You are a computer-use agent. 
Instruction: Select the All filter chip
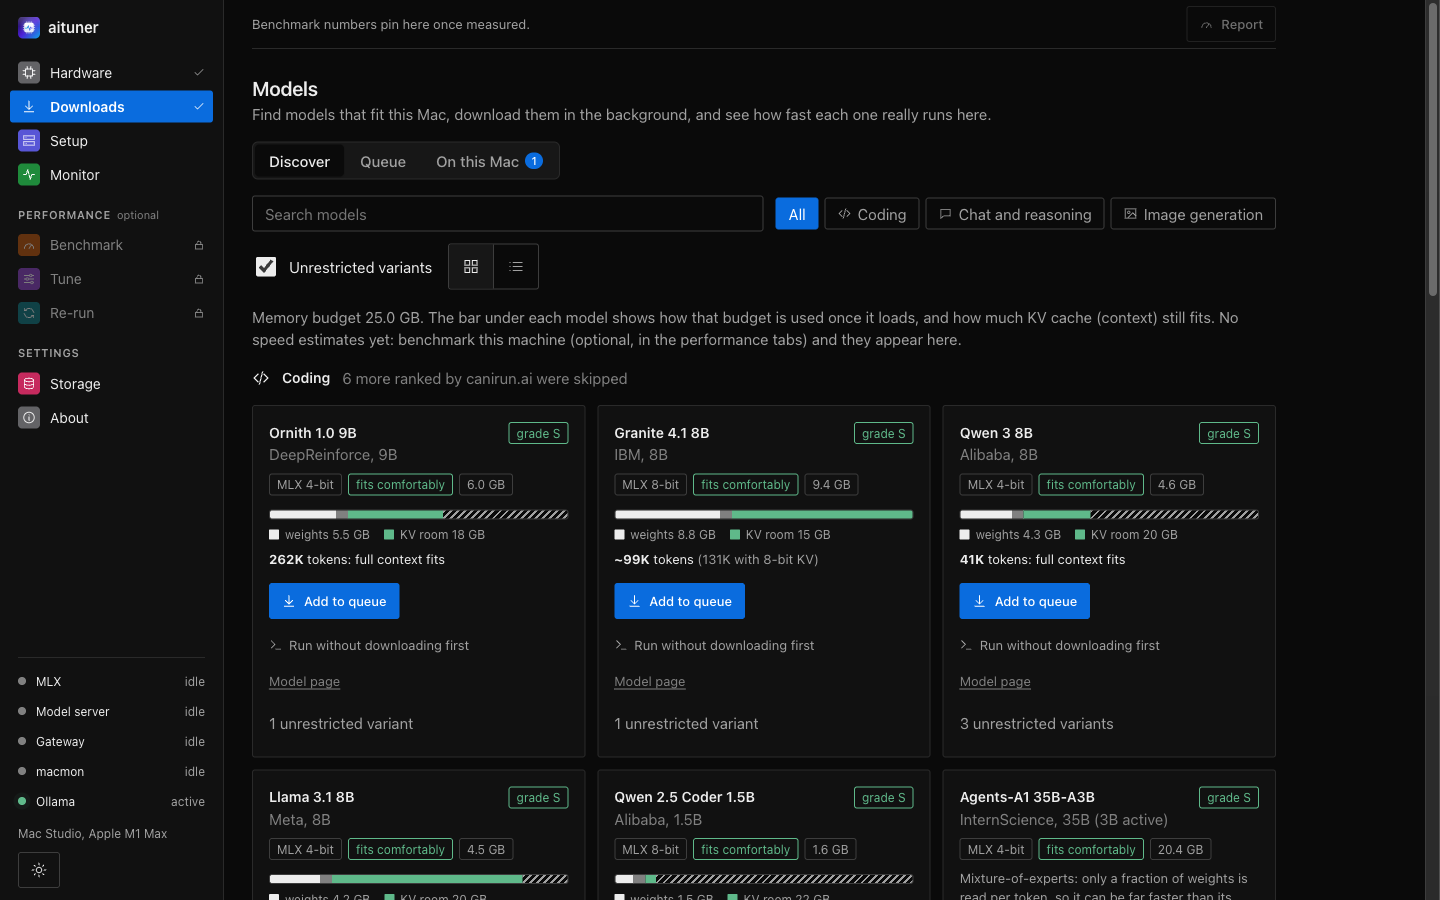point(797,214)
